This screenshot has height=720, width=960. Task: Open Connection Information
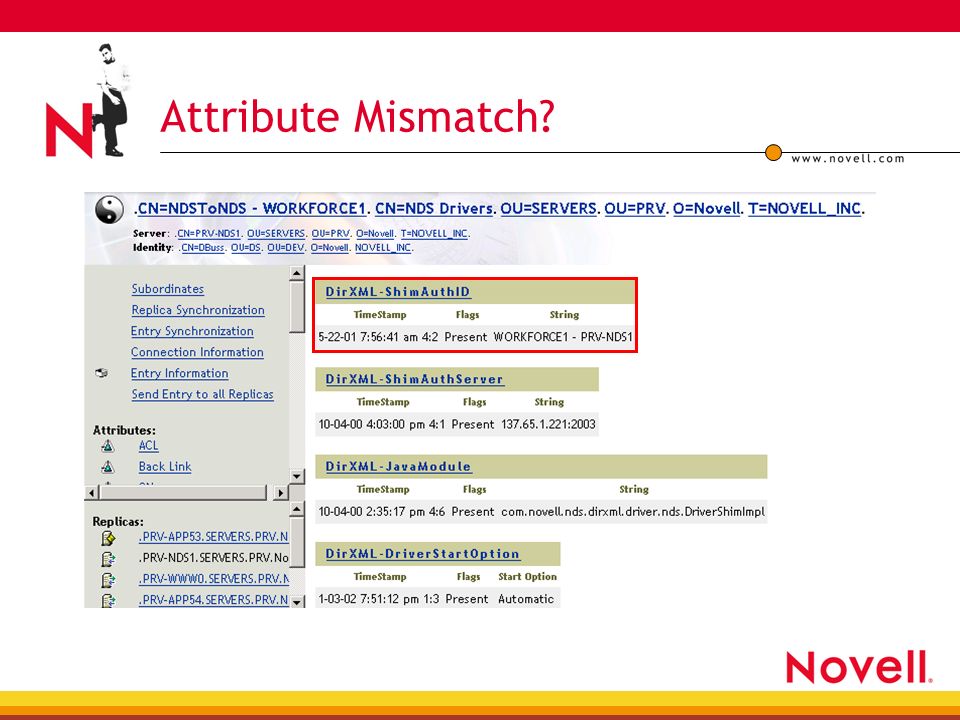(x=197, y=352)
